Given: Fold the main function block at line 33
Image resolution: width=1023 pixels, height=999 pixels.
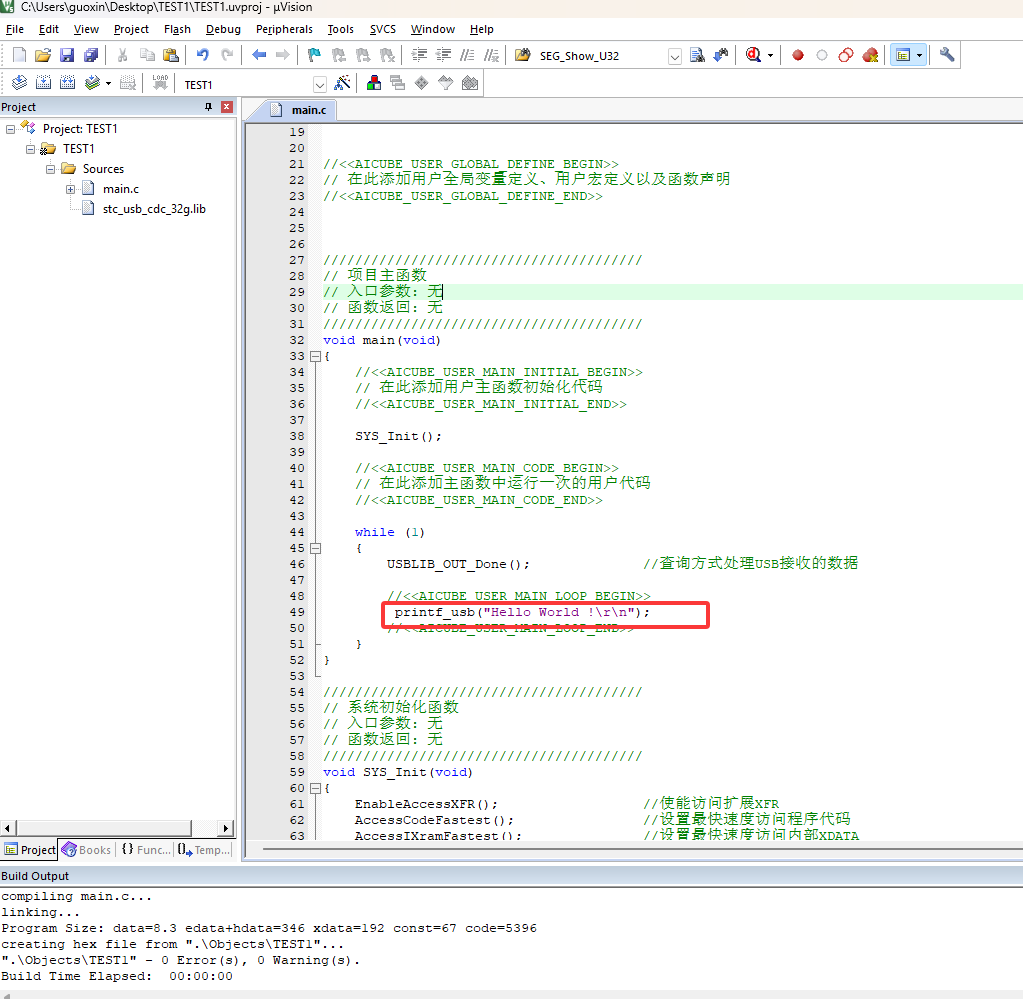Looking at the screenshot, I should pos(316,356).
